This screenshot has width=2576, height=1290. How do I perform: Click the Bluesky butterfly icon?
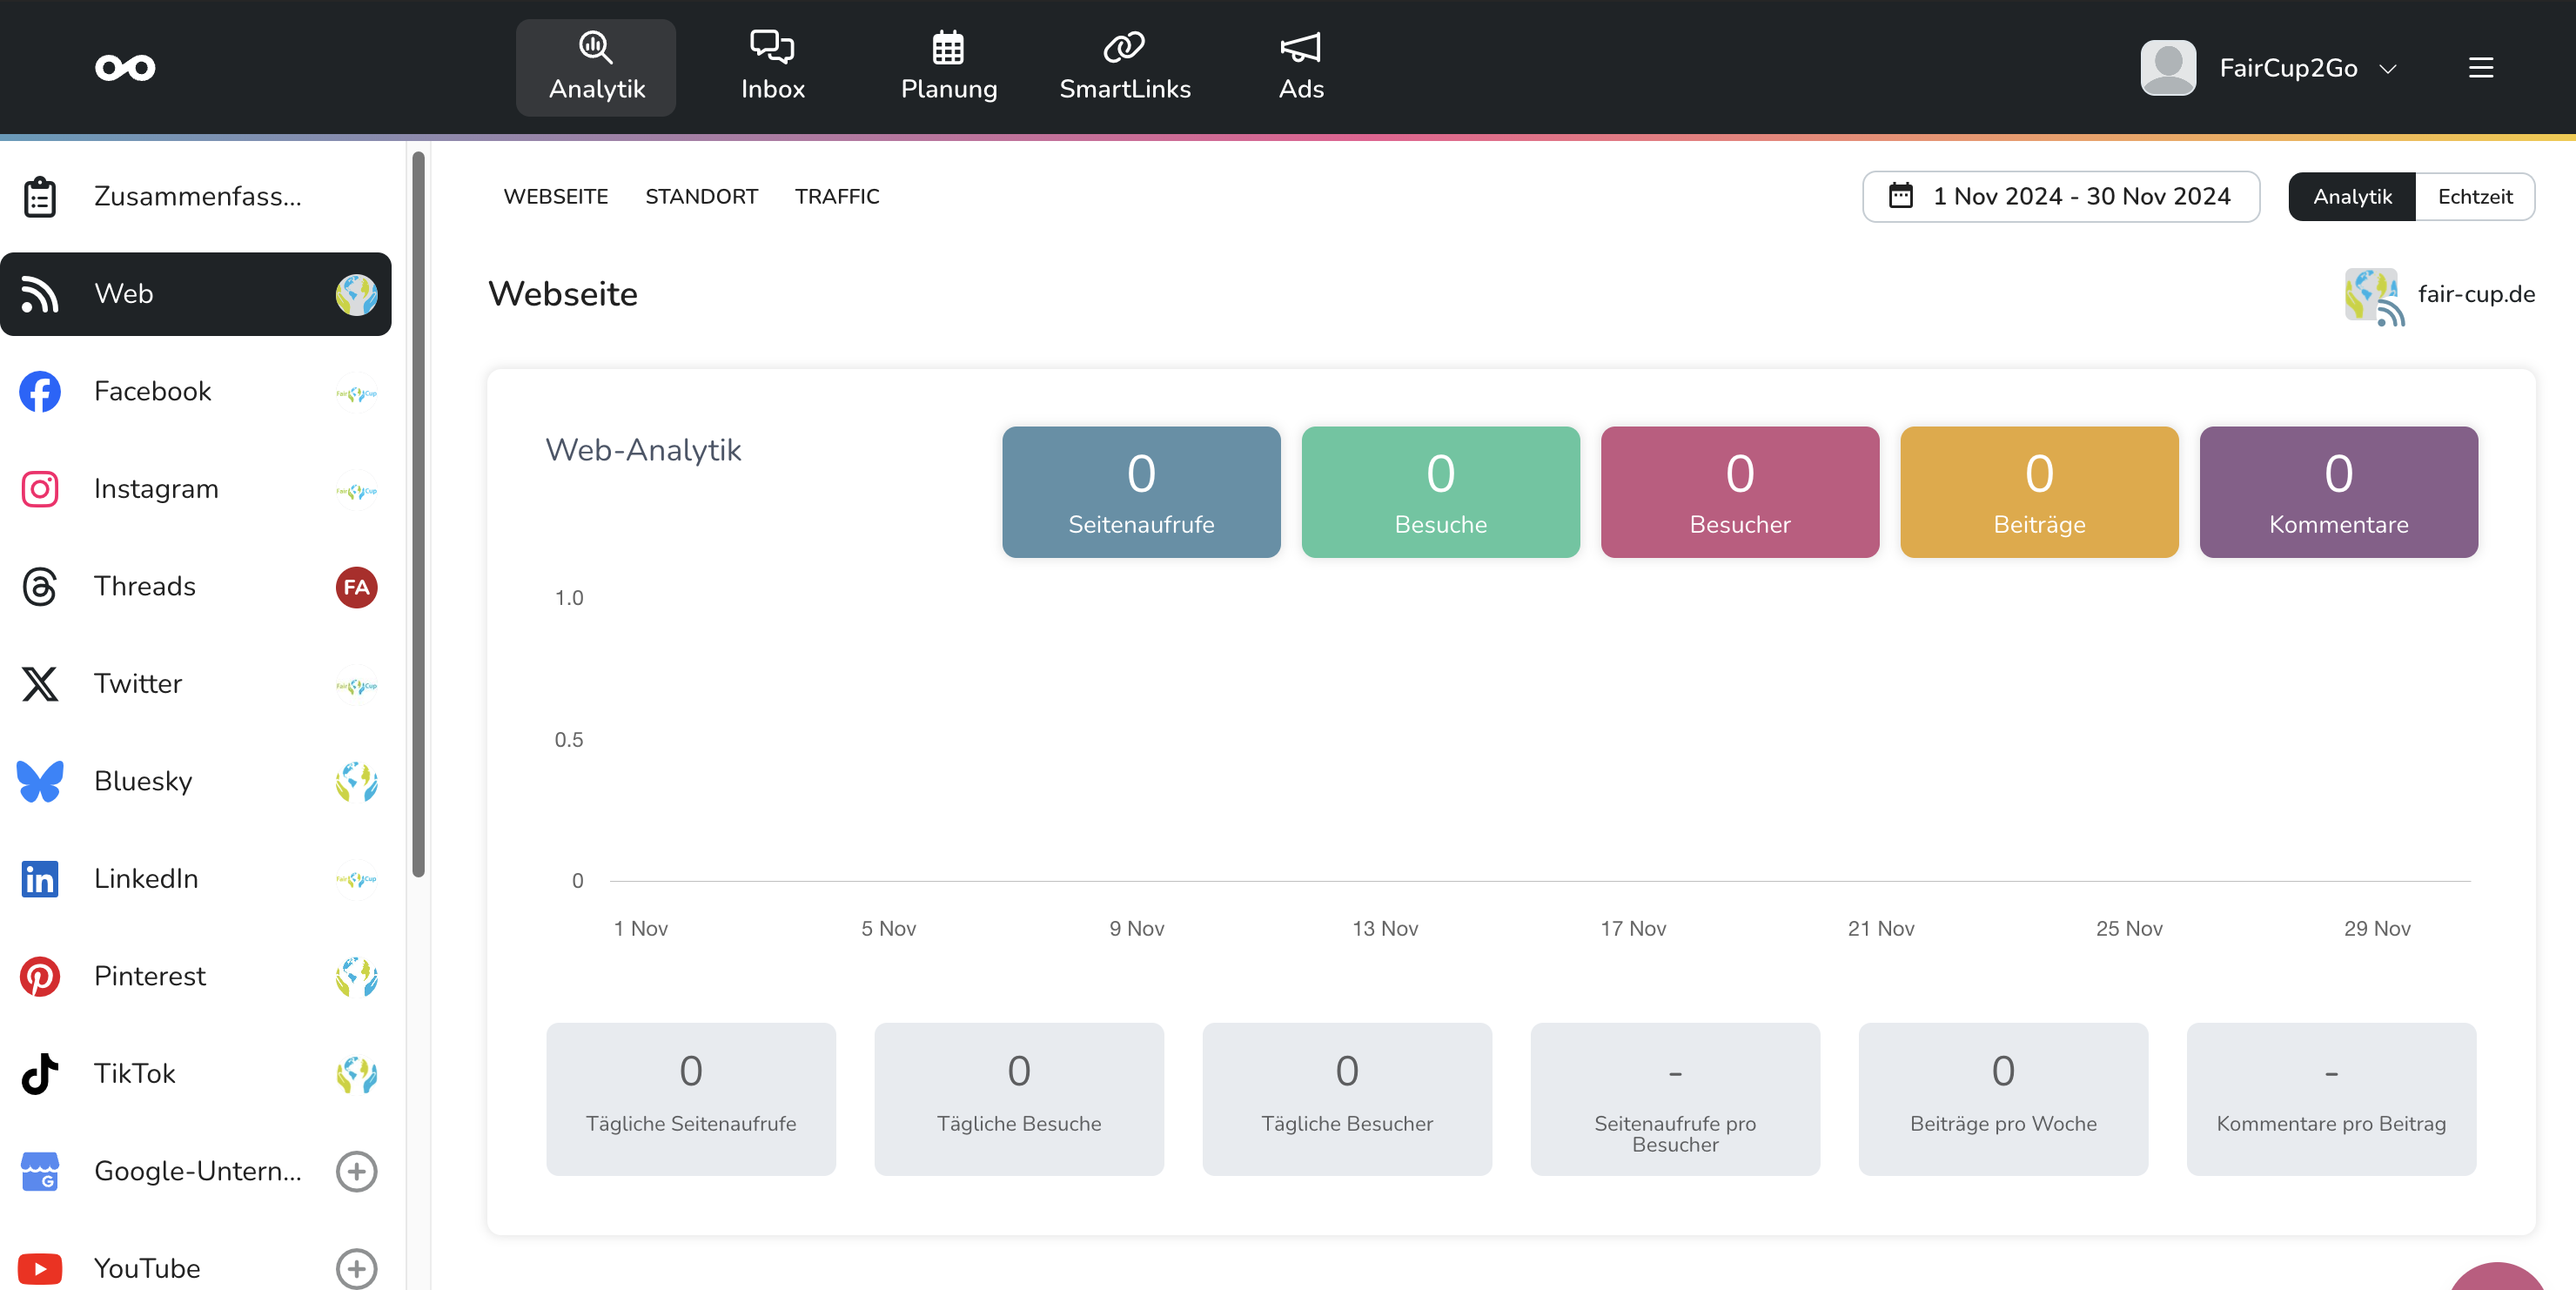pos(40,781)
